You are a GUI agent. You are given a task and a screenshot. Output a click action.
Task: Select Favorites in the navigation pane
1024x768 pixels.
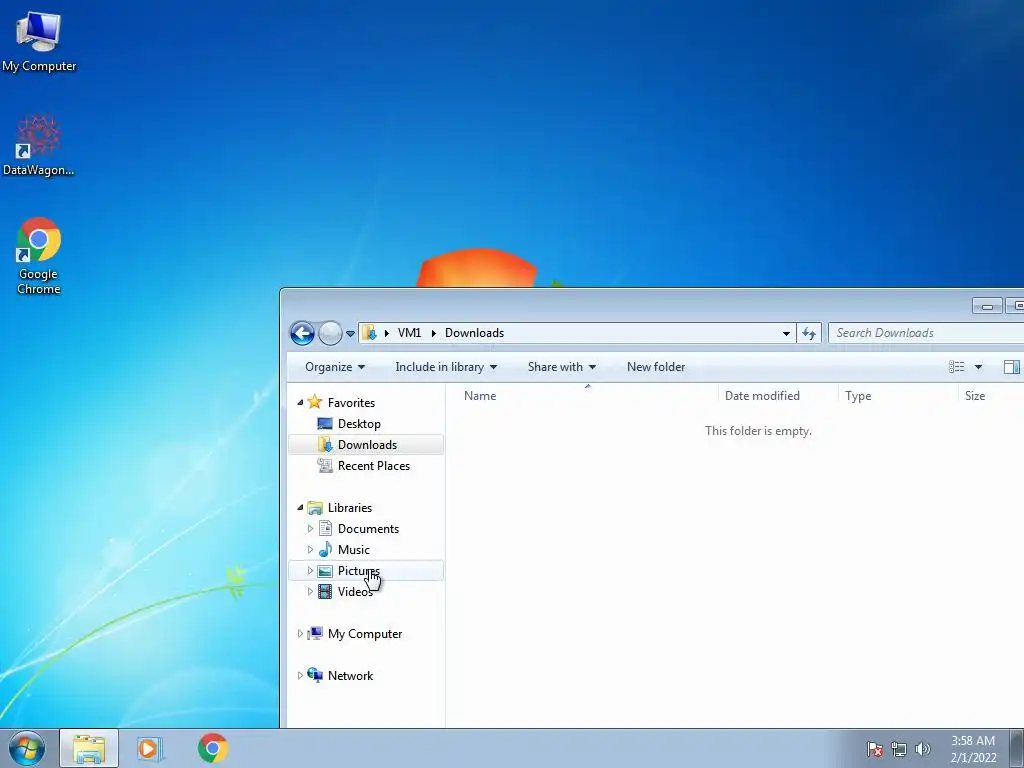tap(351, 403)
